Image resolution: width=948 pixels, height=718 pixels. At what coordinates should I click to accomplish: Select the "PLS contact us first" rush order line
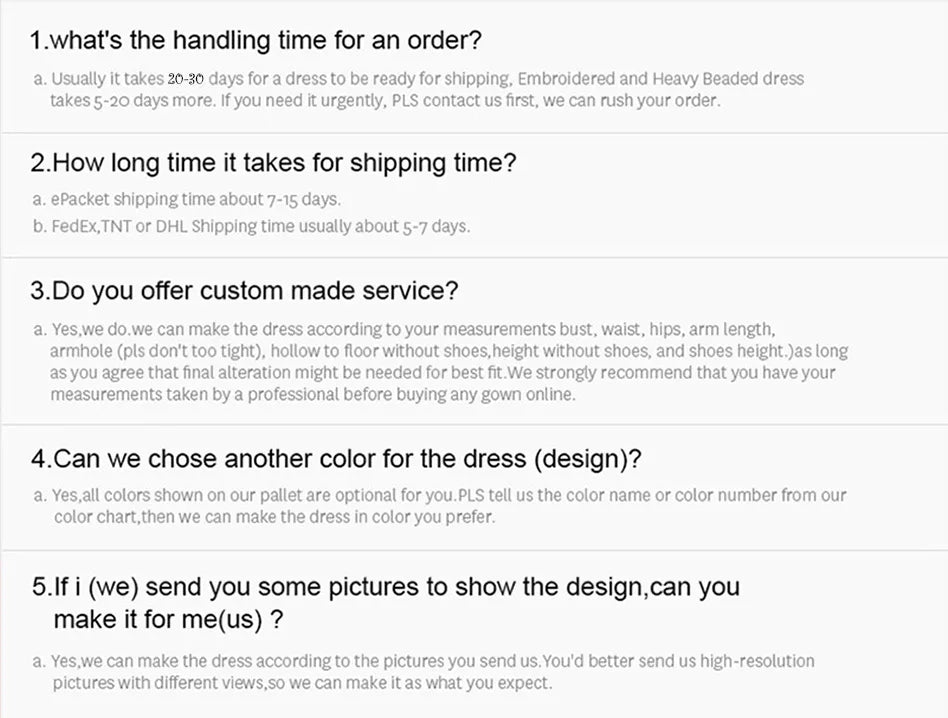click(385, 101)
